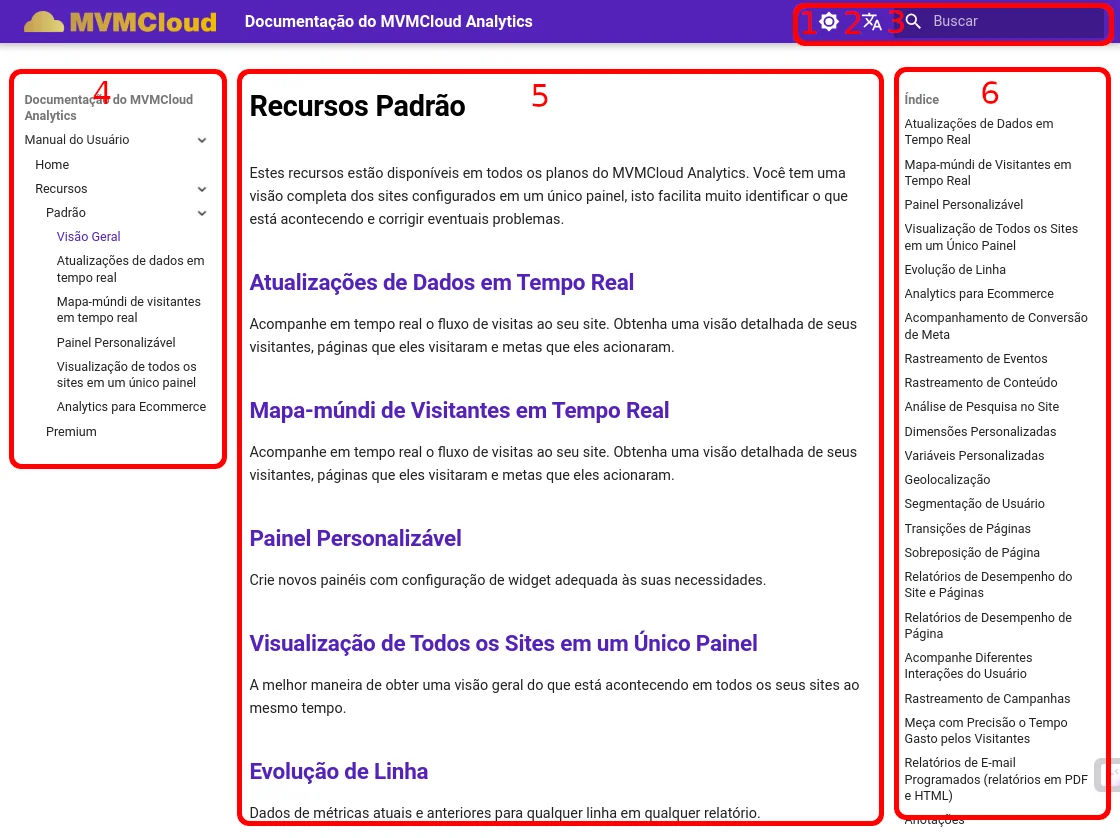Open the language translation selector icon
Screen dimensions: 1120x838
(872, 21)
